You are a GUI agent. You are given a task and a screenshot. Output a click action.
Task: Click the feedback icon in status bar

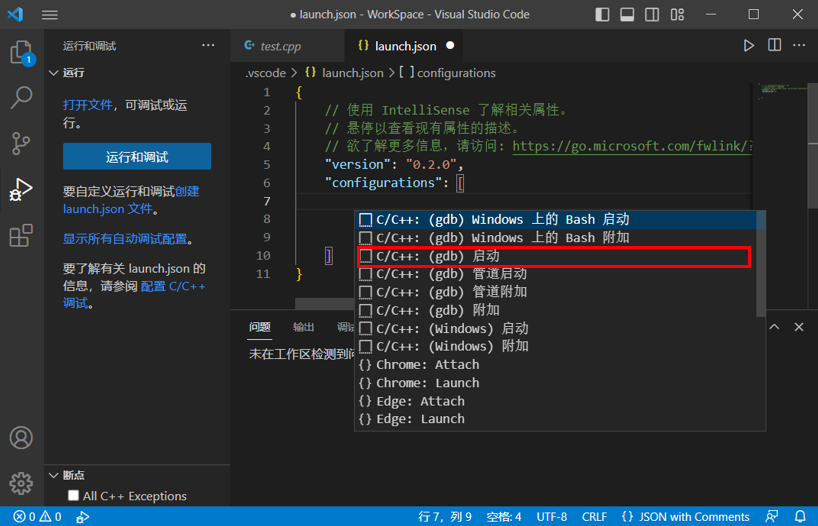pyautogui.click(x=772, y=517)
